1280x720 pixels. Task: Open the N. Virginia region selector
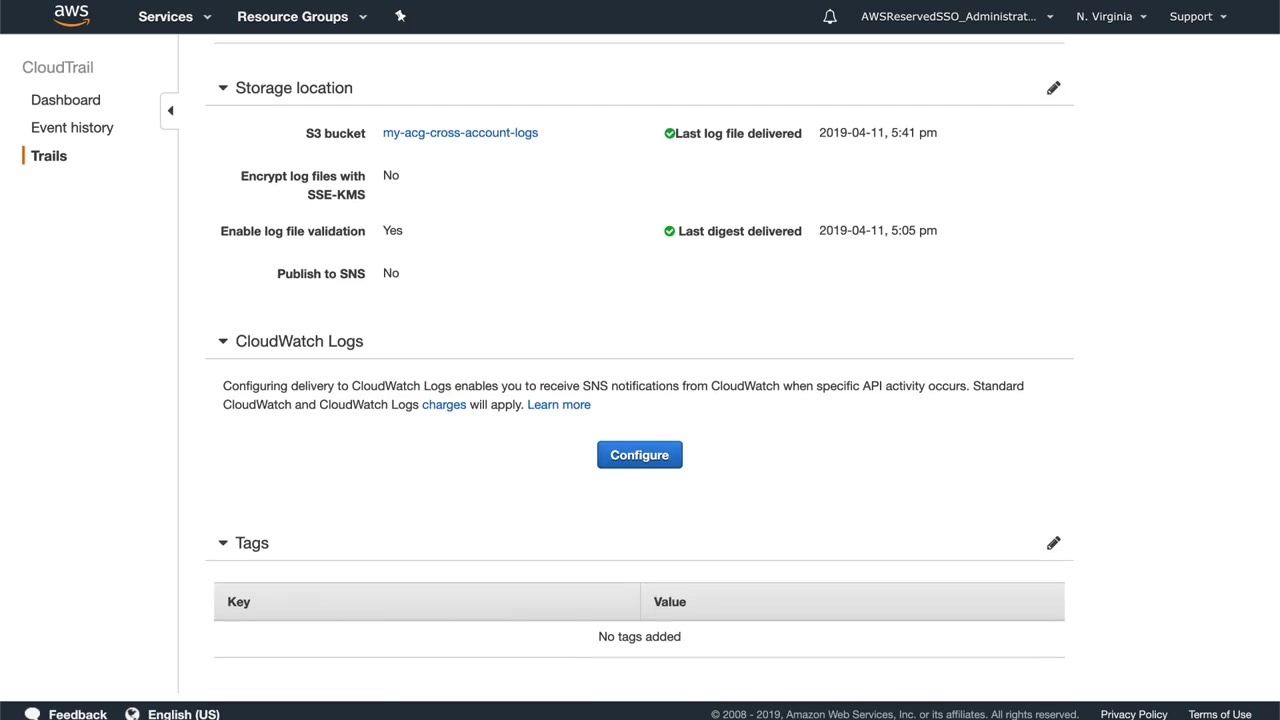(1111, 17)
